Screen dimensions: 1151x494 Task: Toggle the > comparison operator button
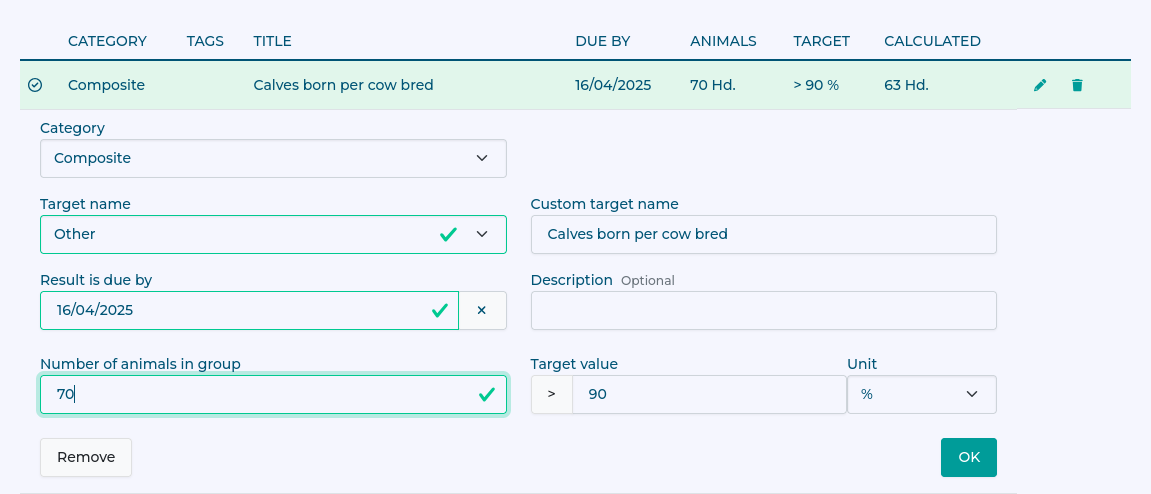(551, 394)
